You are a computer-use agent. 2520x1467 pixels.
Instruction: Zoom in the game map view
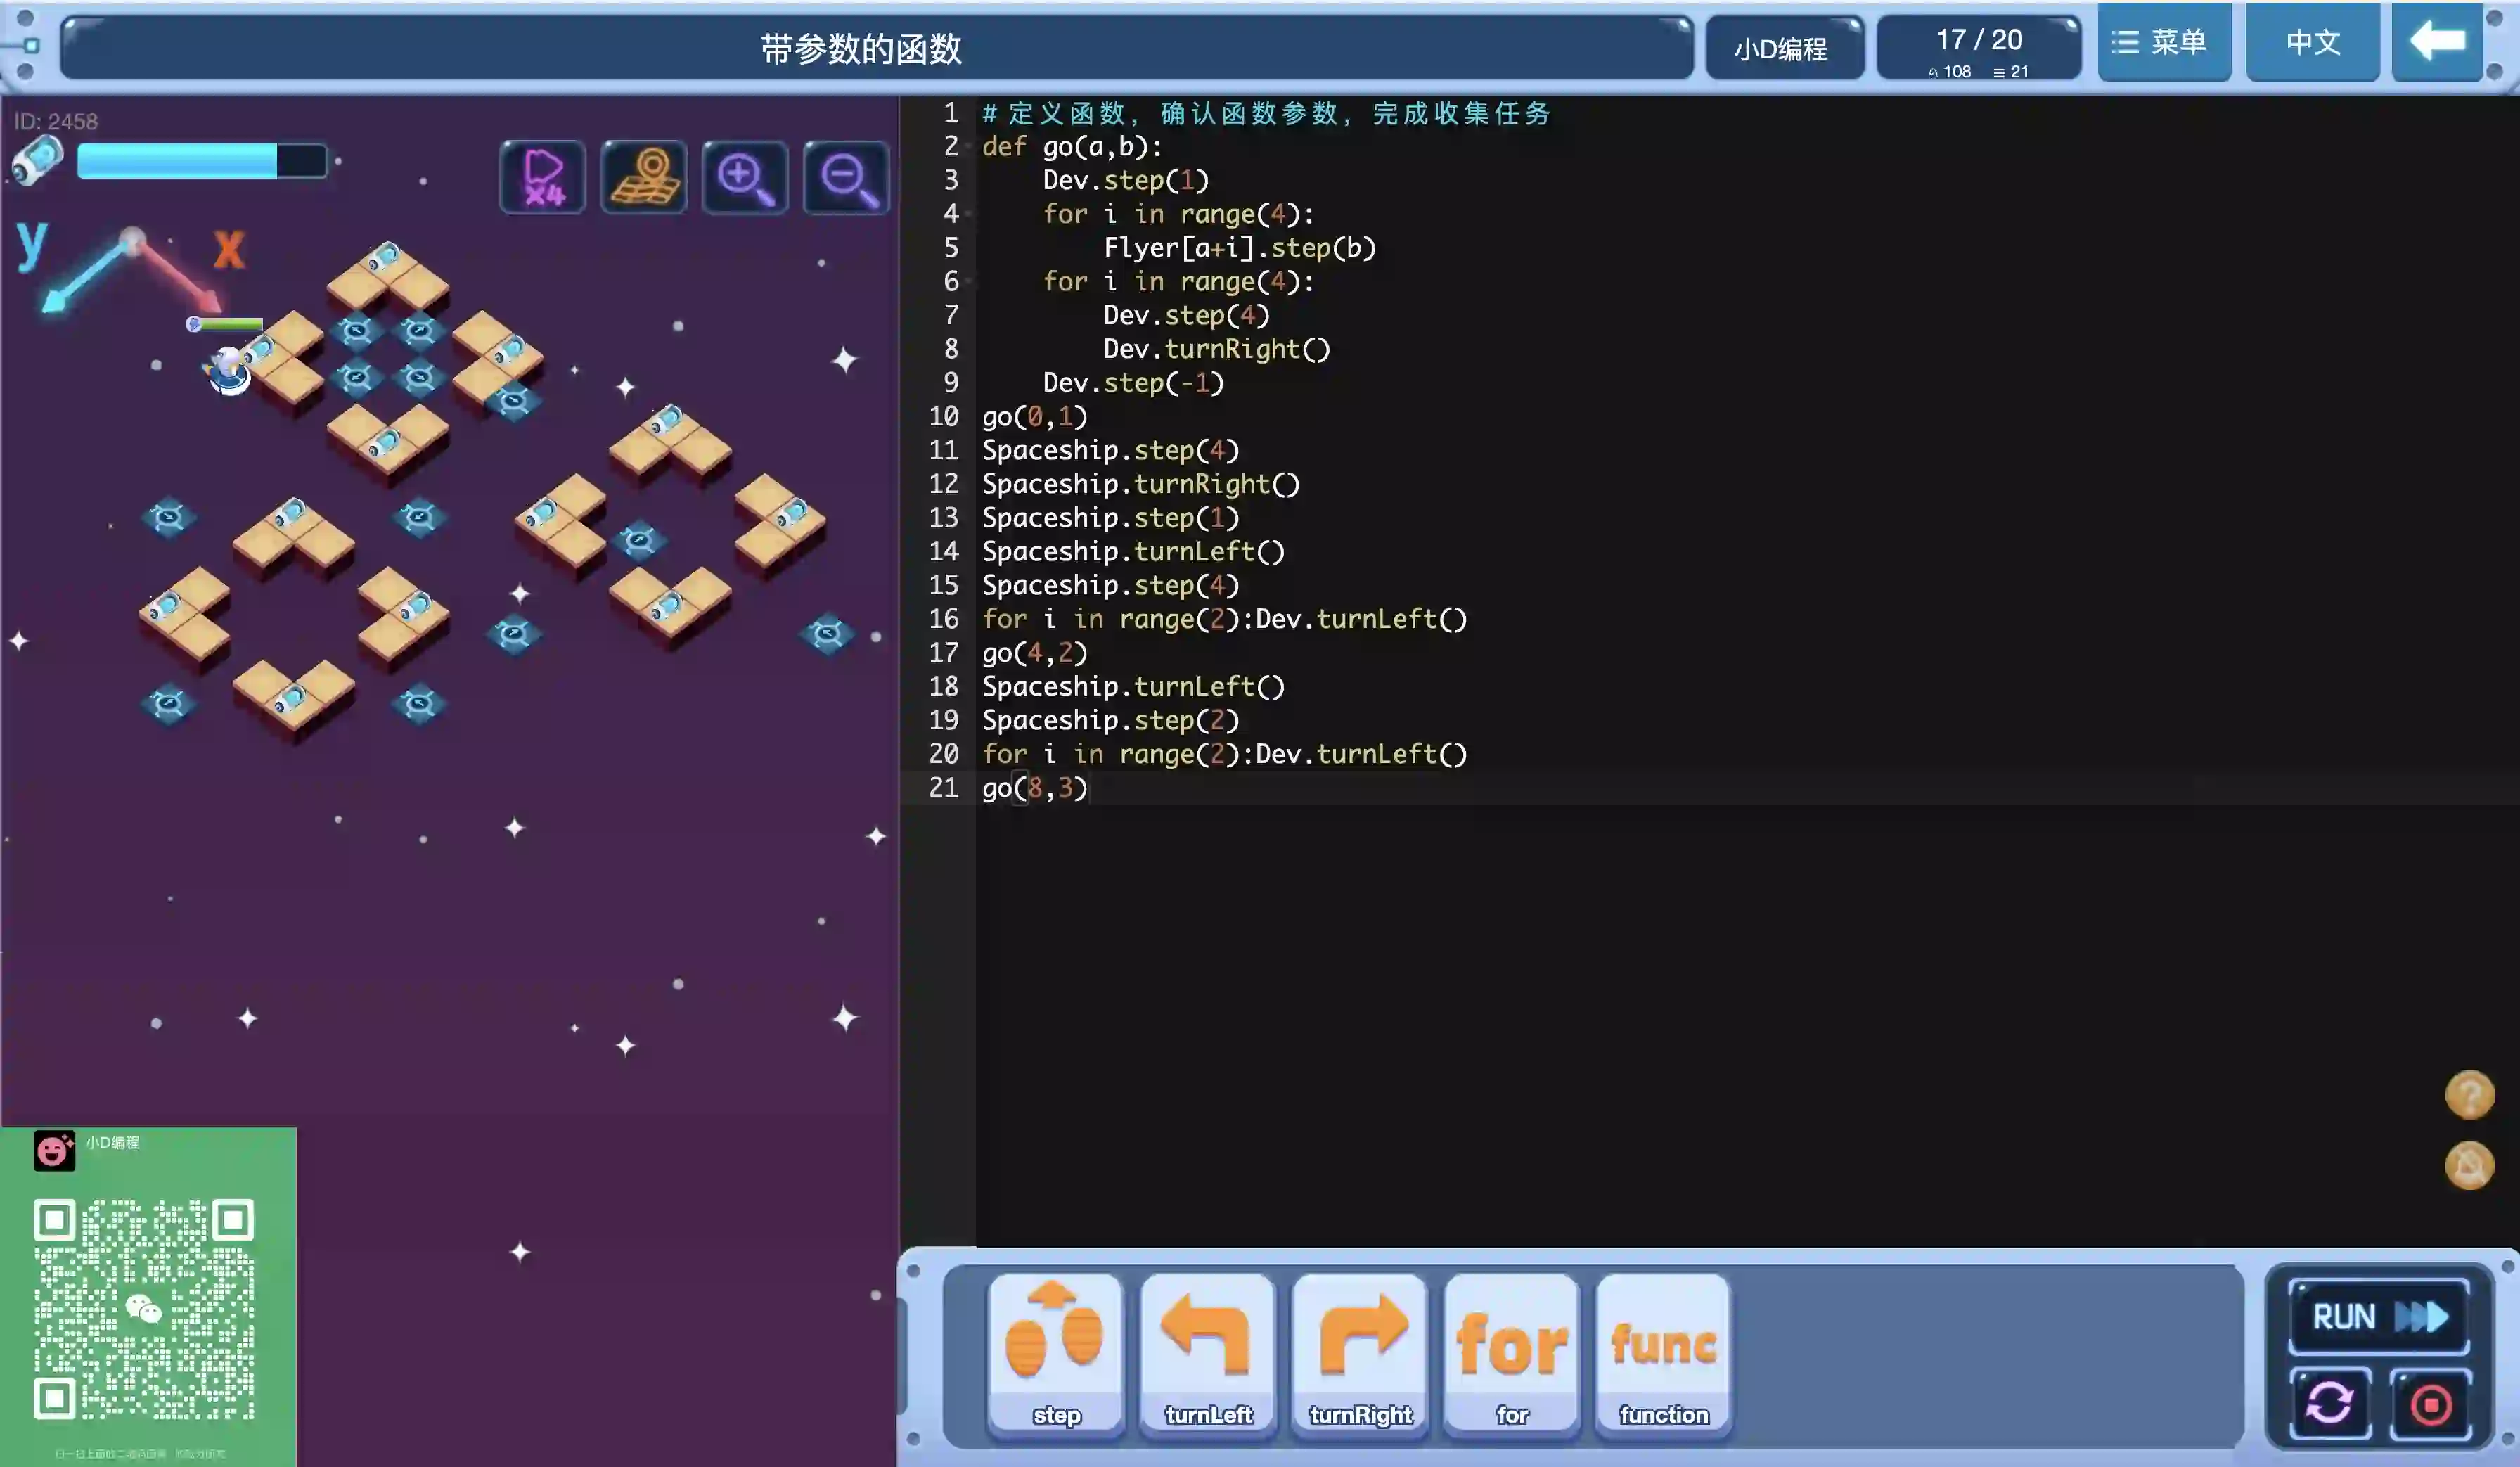745,177
